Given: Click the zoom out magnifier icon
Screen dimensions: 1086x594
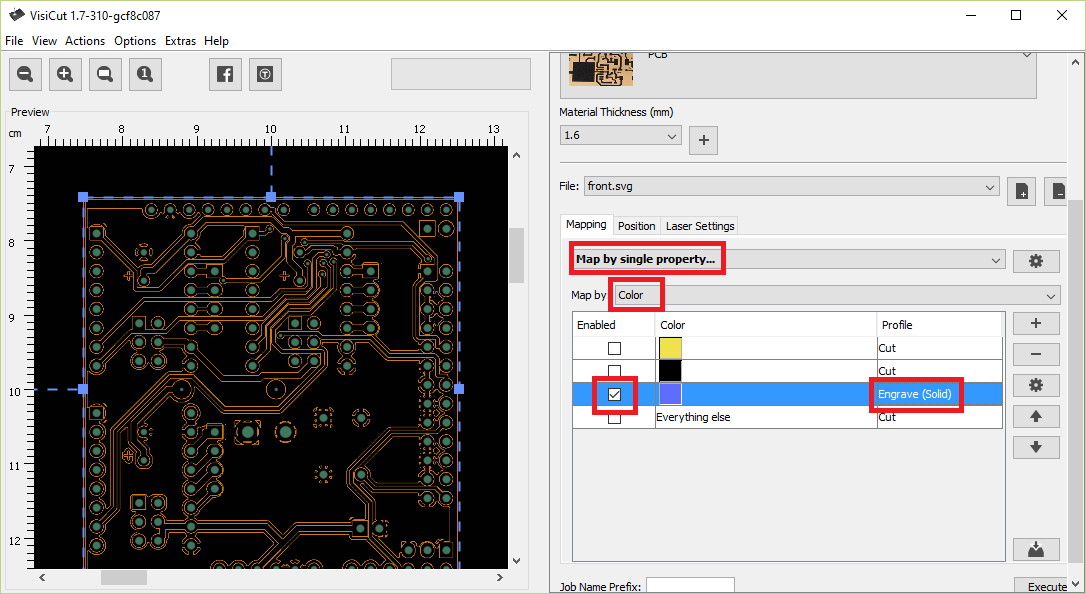Looking at the screenshot, I should [x=25, y=74].
